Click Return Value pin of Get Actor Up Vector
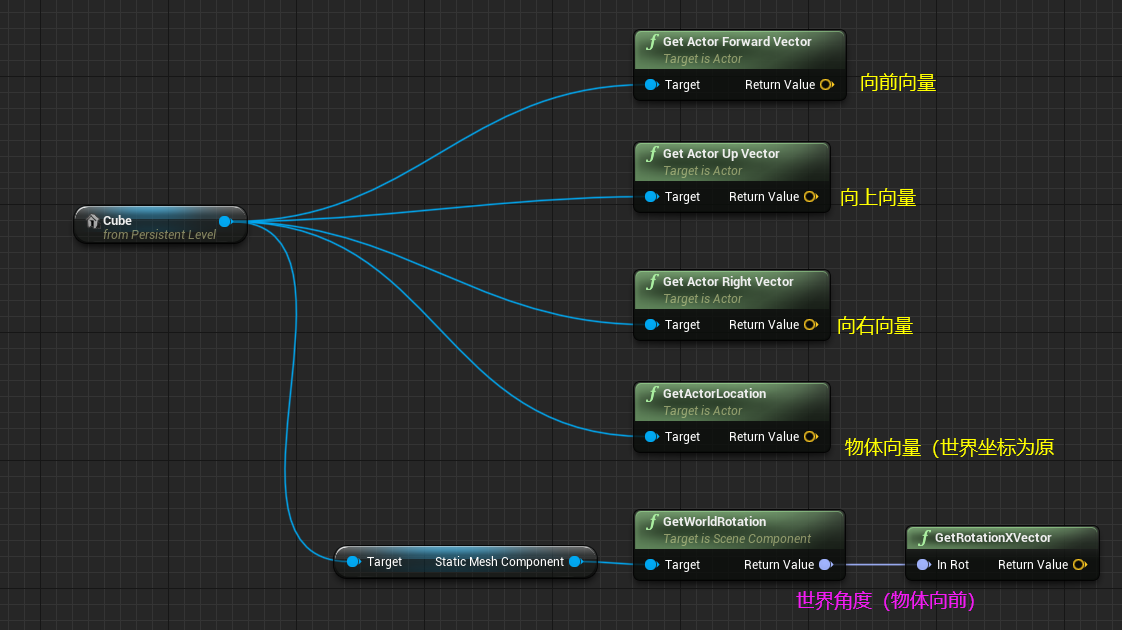Screen dimensions: 1122x630 pyautogui.click(x=811, y=196)
